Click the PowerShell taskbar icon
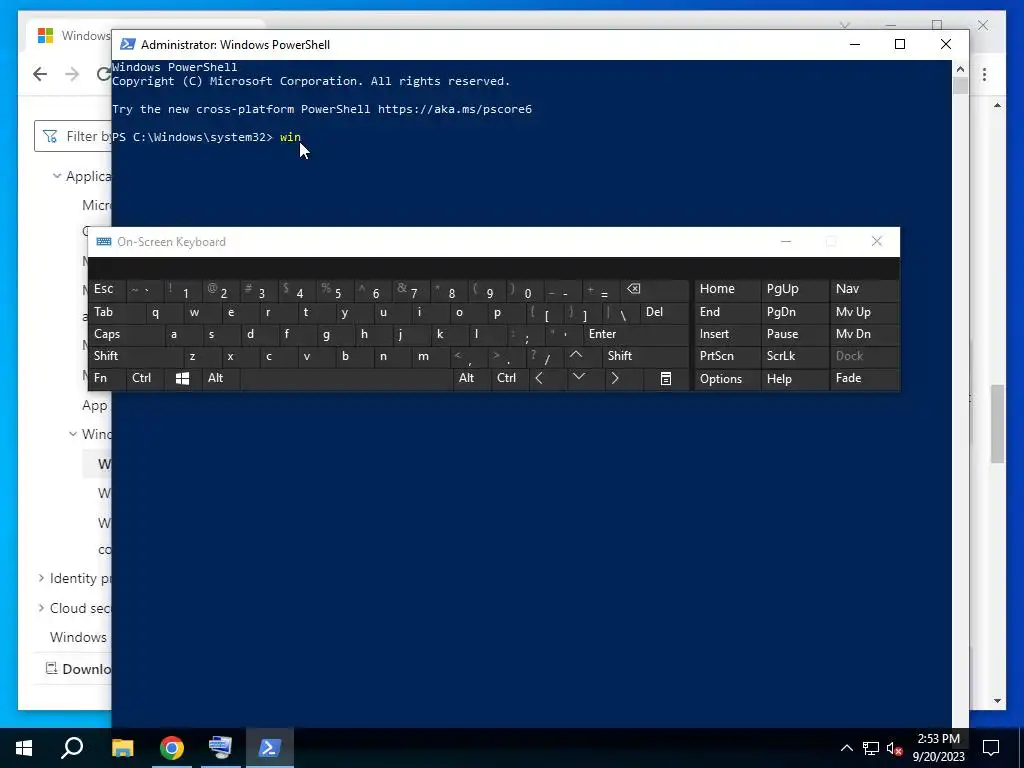 [270, 748]
